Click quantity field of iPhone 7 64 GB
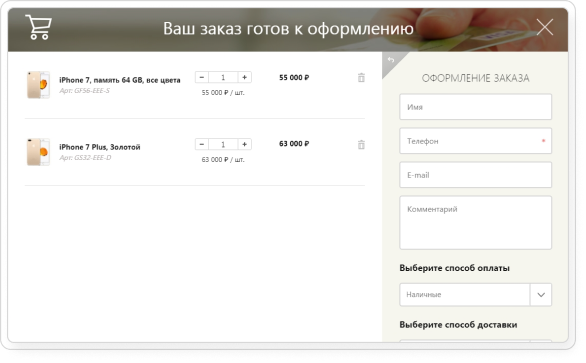 223,77
